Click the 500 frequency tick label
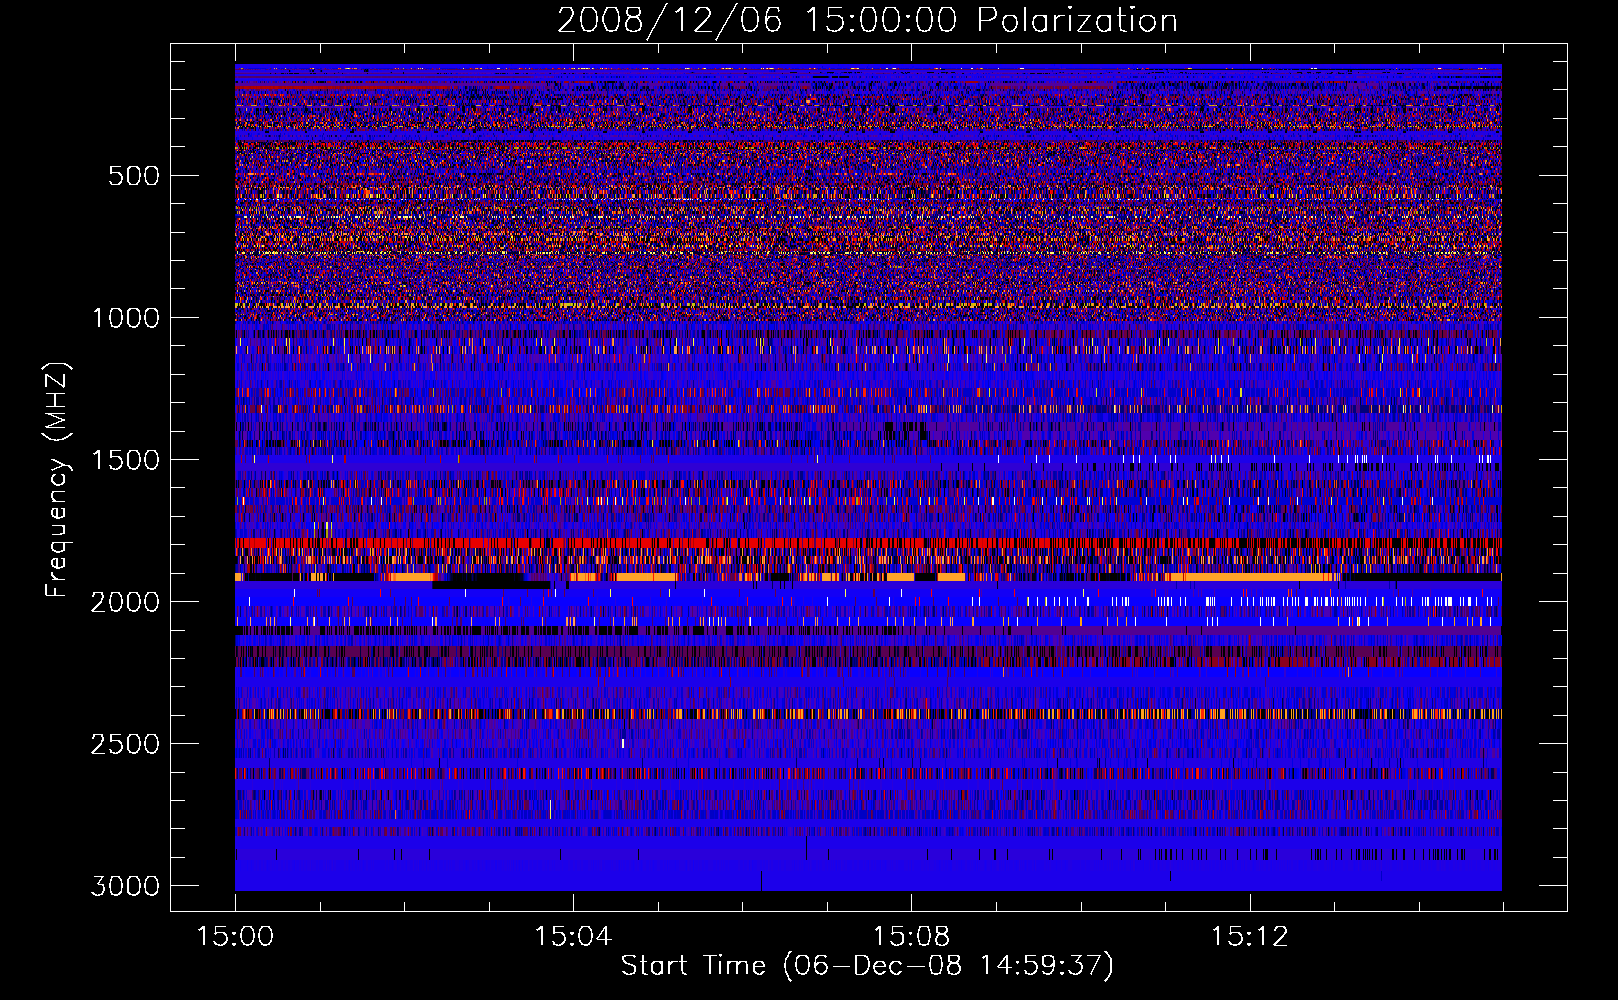 point(133,176)
